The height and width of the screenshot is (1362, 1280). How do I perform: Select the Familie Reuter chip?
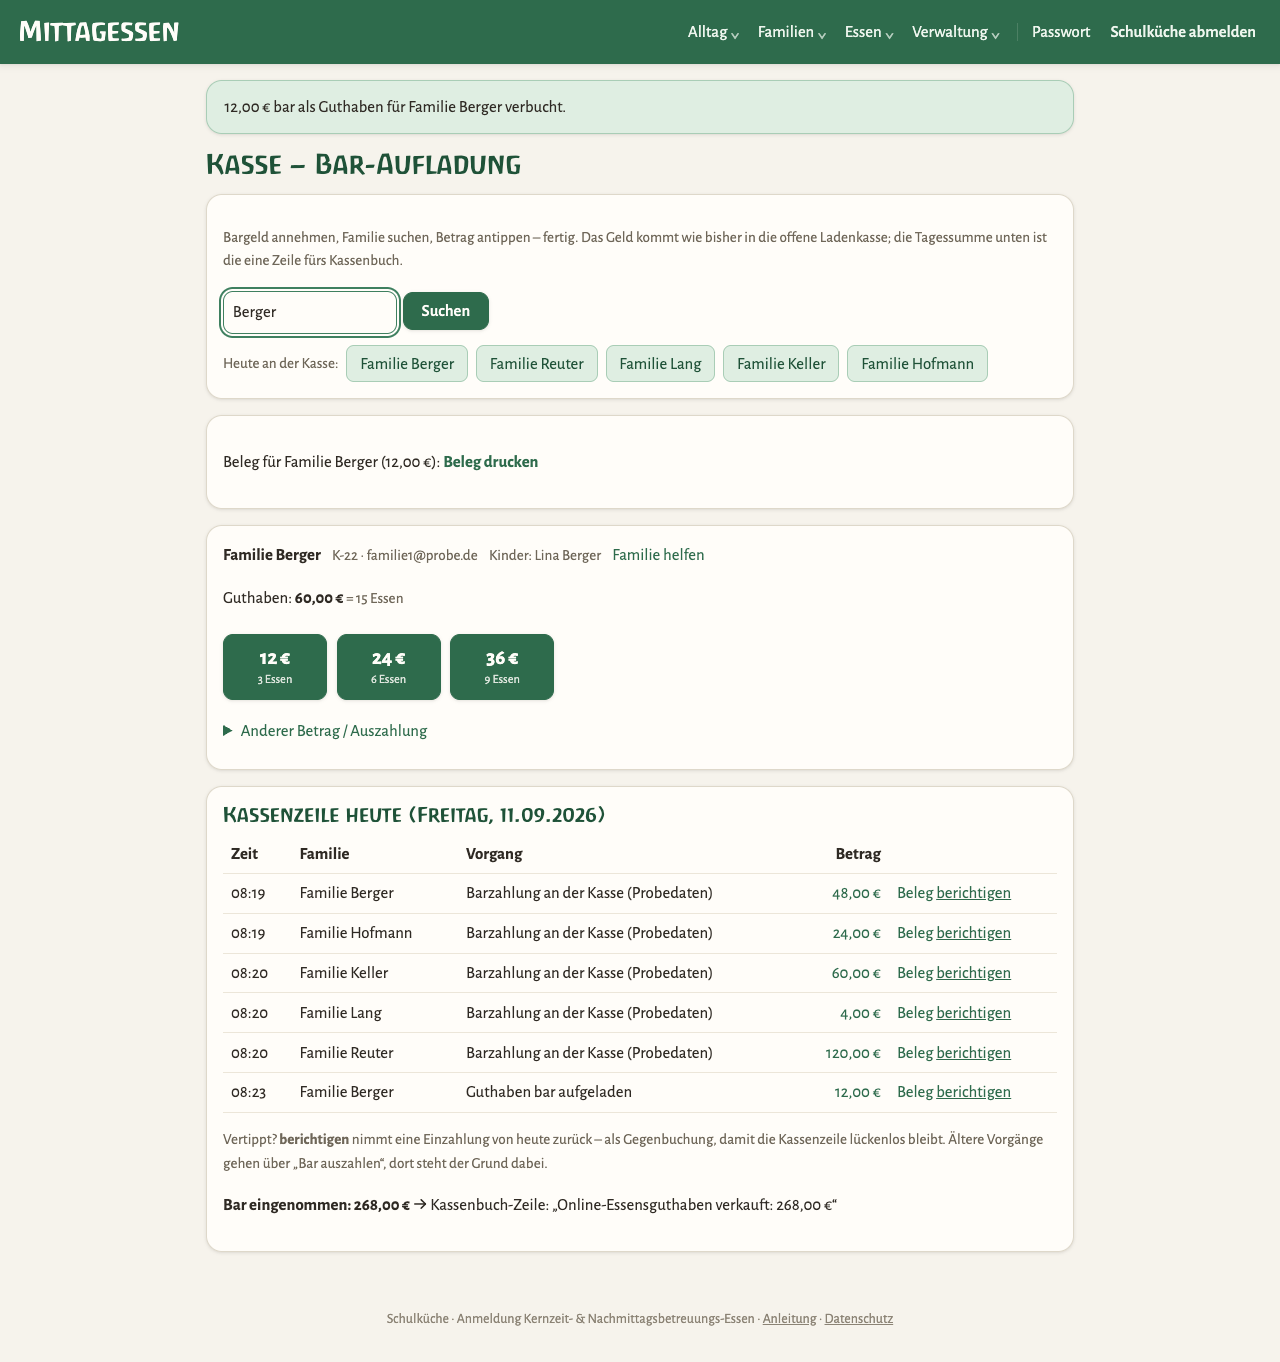pyautogui.click(x=537, y=364)
